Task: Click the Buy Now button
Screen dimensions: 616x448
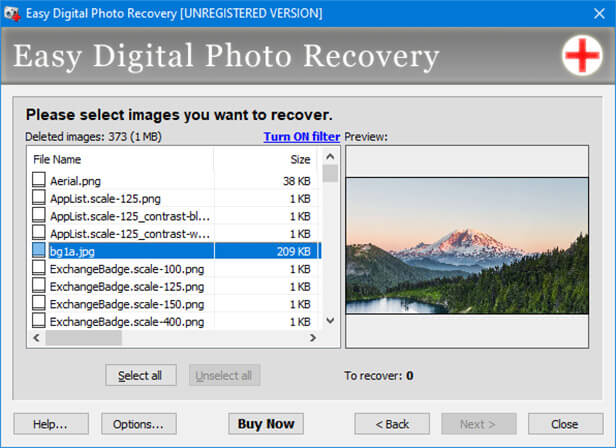Action: click(x=266, y=424)
